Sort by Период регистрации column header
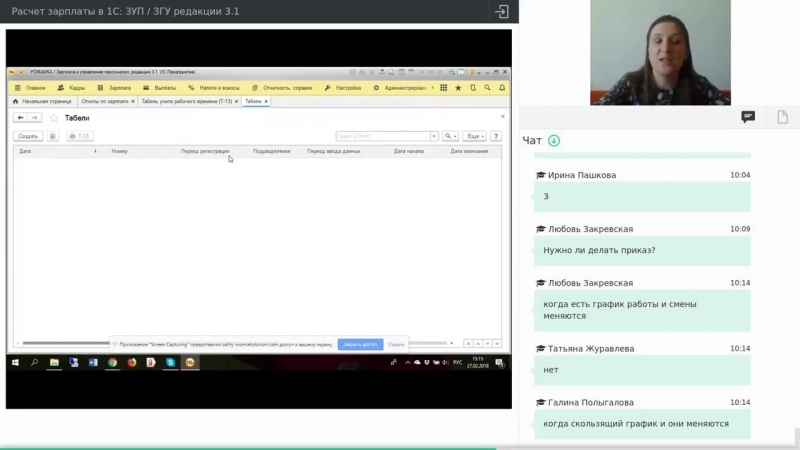Viewport: 800px width, 450px height. click(x=205, y=151)
